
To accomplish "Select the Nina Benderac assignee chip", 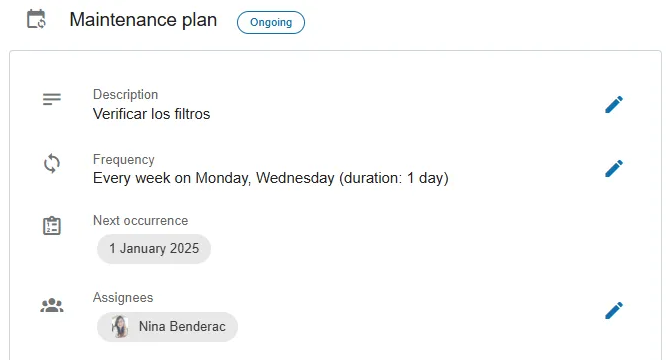I will click(x=167, y=327).
